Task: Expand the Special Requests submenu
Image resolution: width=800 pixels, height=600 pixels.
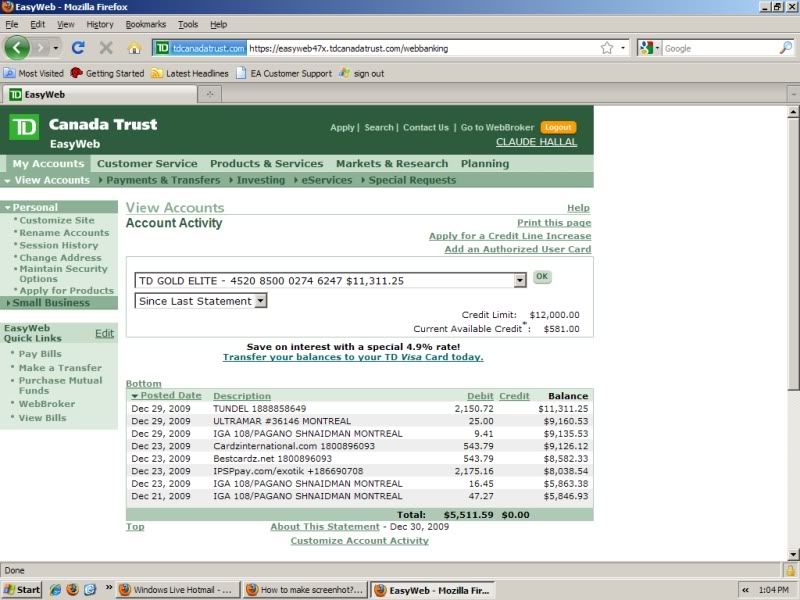Action: (x=409, y=180)
